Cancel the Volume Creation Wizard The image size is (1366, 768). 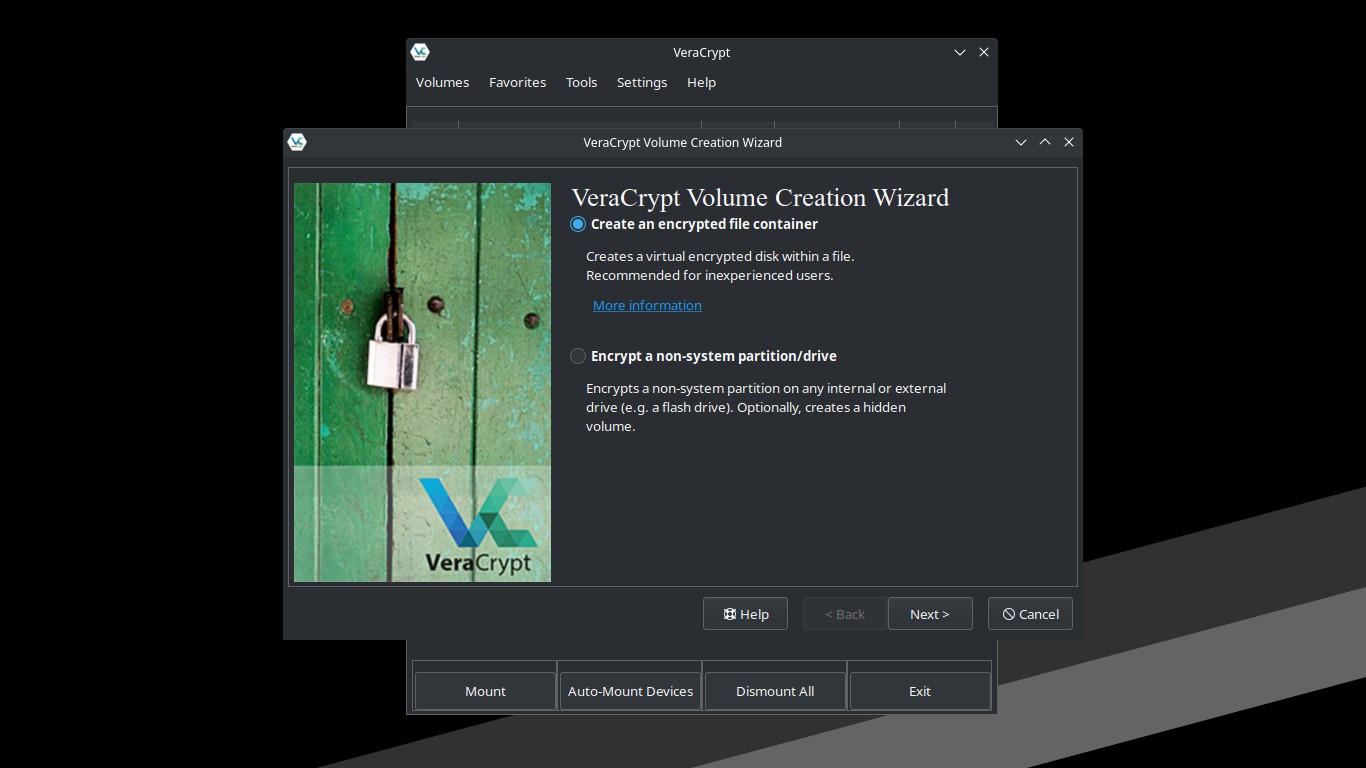1030,614
